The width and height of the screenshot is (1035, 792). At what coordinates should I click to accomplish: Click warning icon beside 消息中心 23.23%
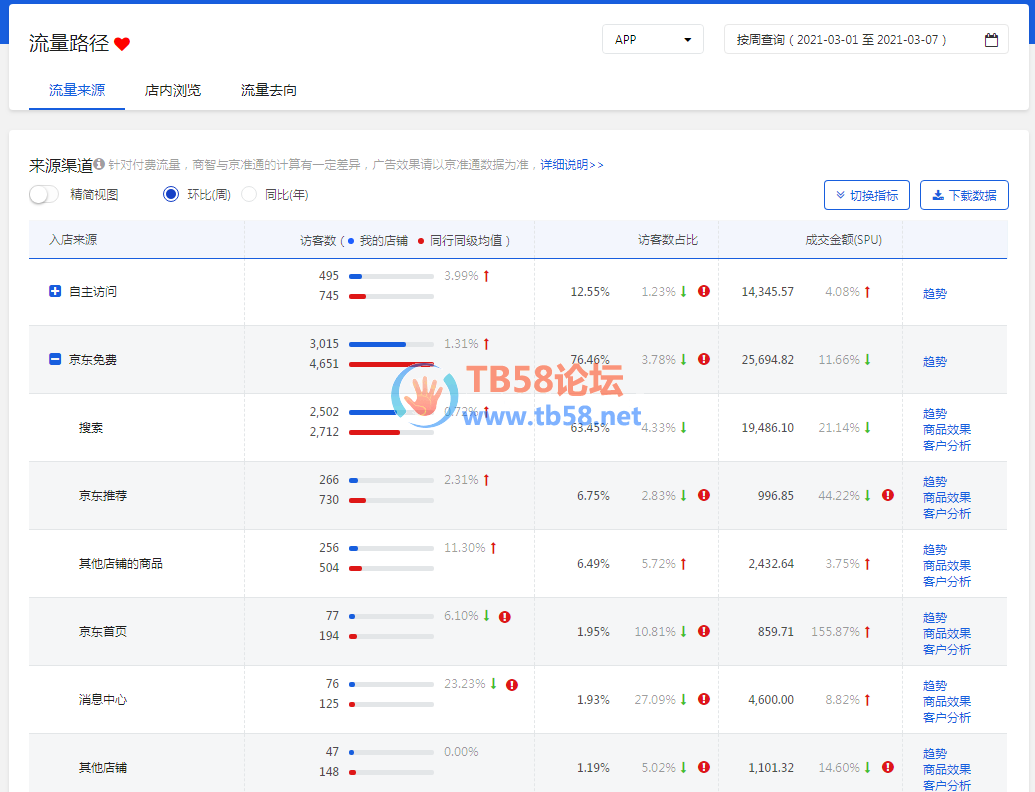(512, 685)
